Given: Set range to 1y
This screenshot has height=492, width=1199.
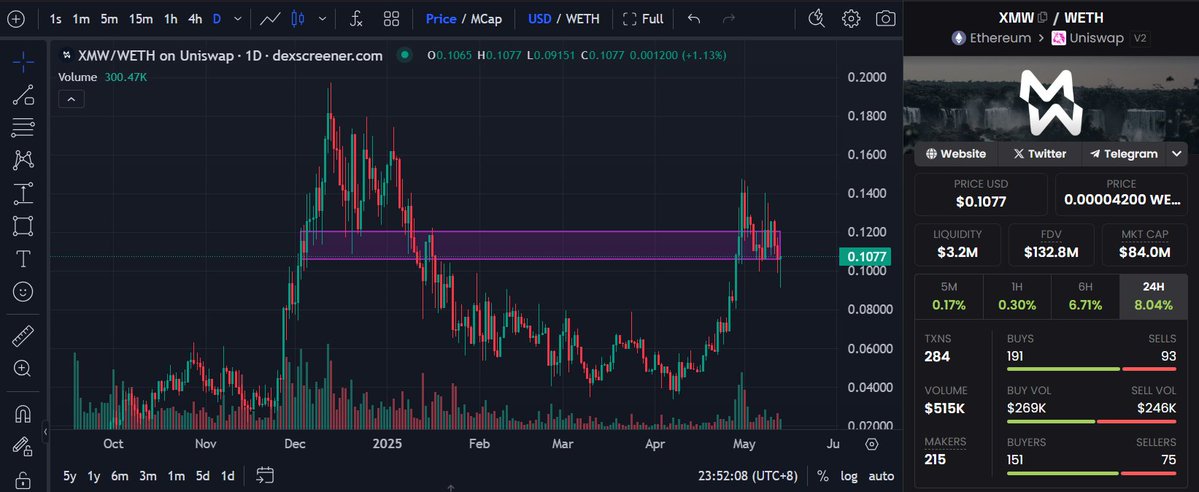Looking at the screenshot, I should click(94, 476).
